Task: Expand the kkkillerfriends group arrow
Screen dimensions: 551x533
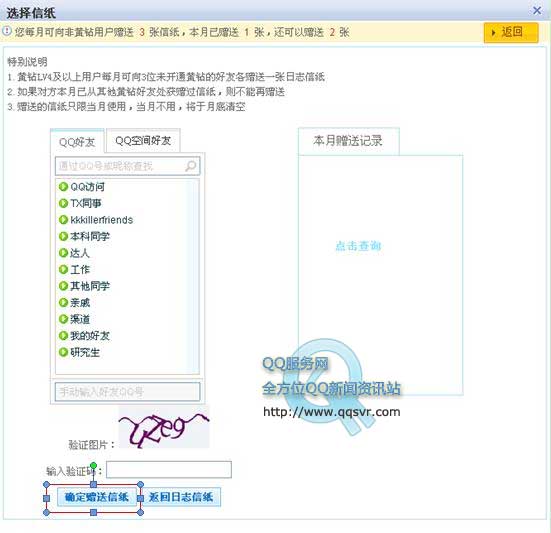Action: point(63,220)
